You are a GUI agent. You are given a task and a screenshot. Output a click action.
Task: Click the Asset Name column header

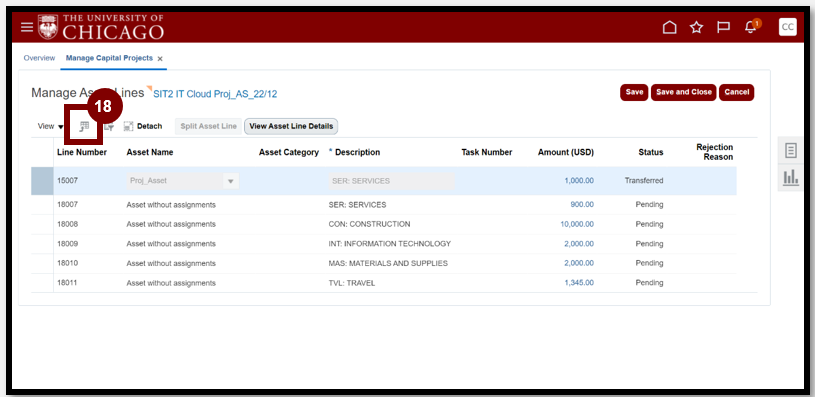pos(150,152)
